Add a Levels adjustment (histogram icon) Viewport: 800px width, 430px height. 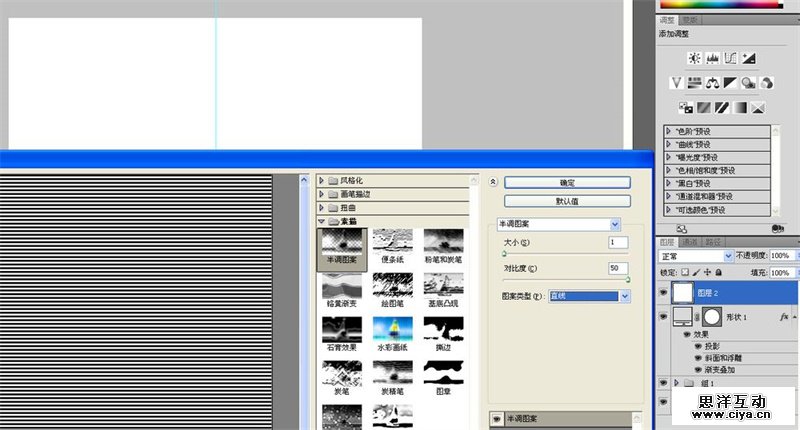pos(712,58)
